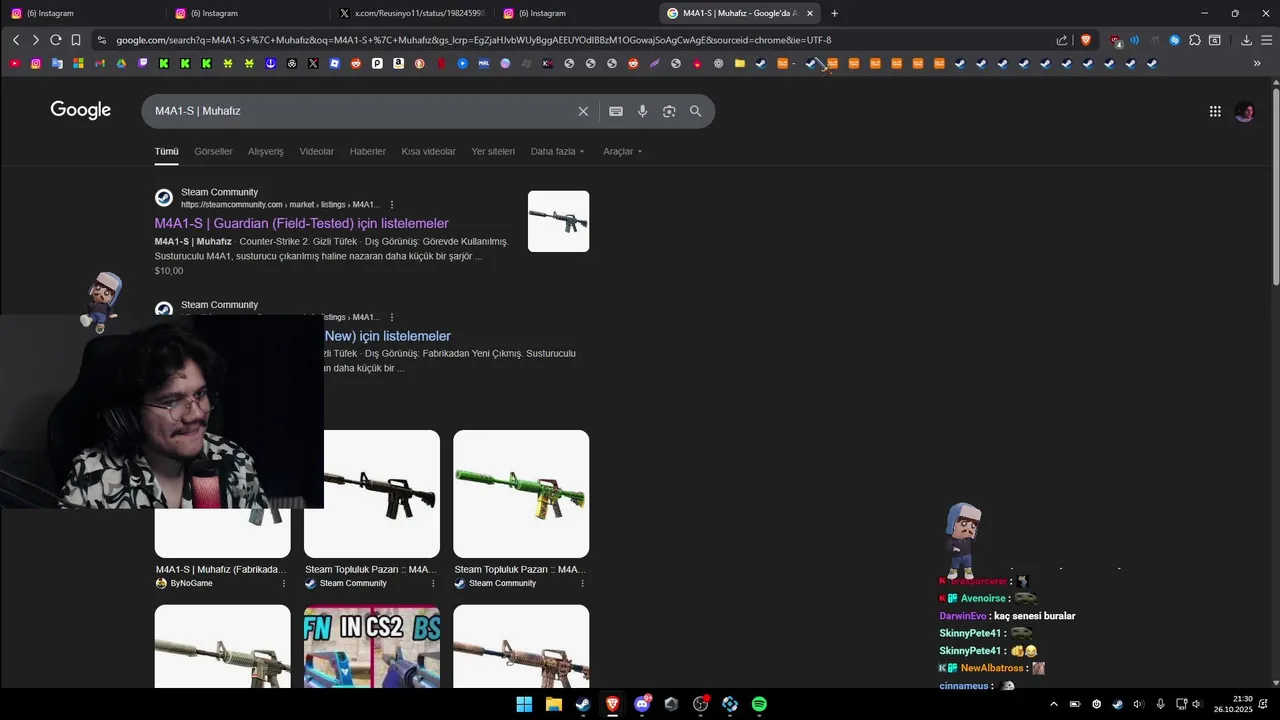Switch to the Videolar tab
This screenshot has height=720, width=1280.
point(317,151)
